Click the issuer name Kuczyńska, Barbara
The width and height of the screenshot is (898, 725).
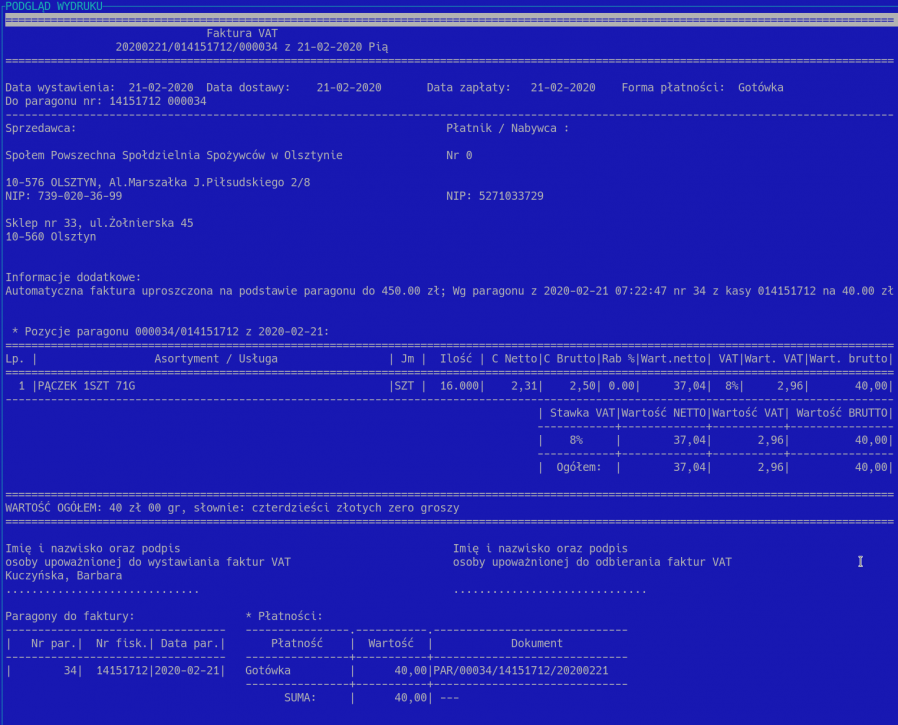64,575
